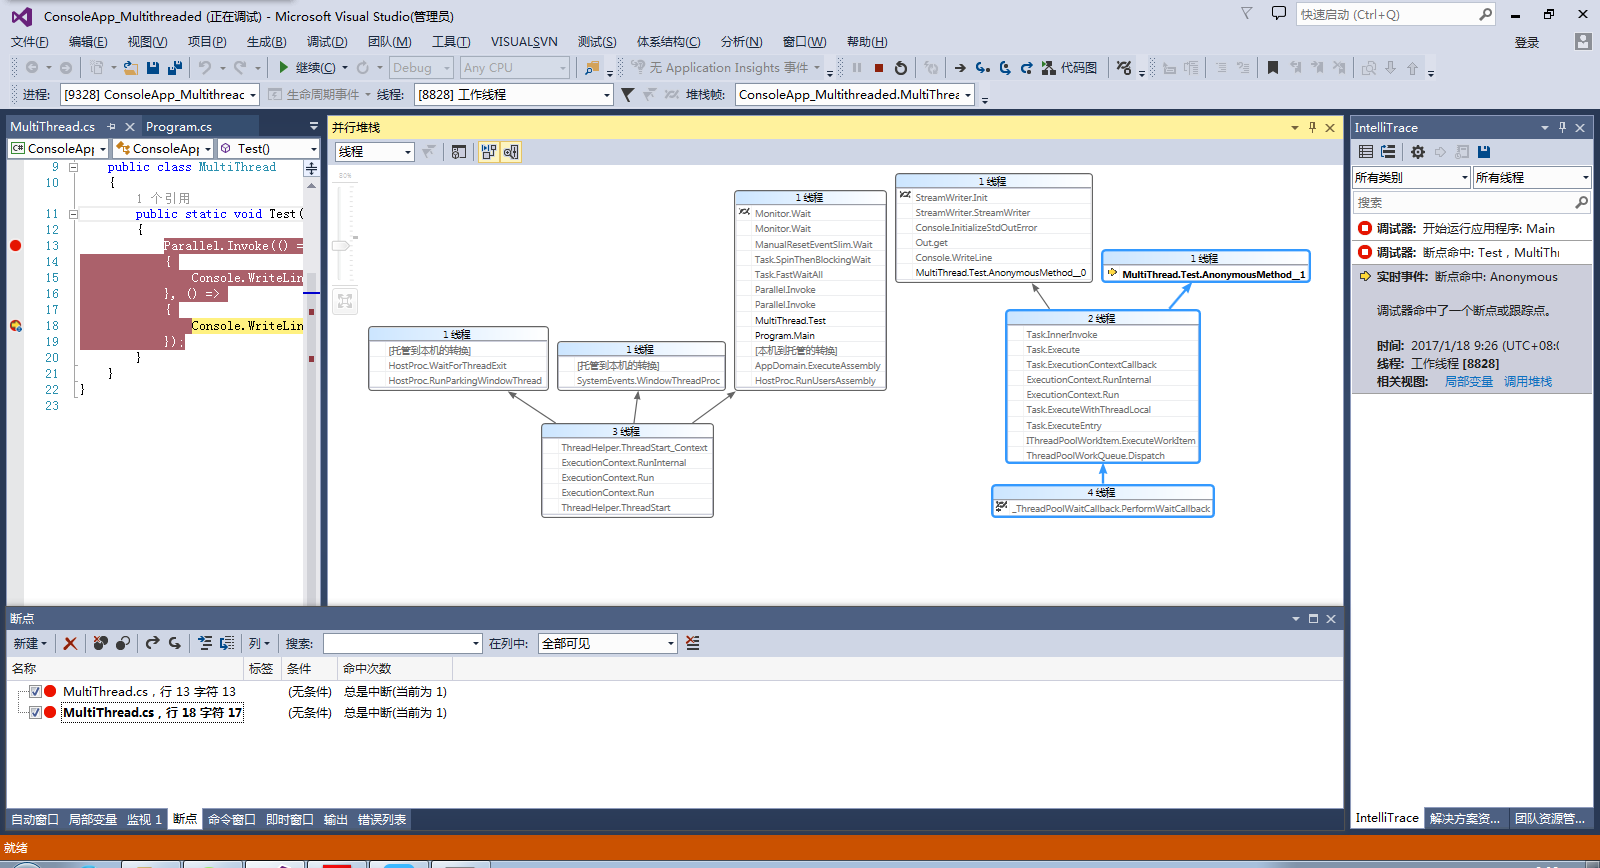
Task: Open IntelliTrace settings gear
Action: point(1418,152)
